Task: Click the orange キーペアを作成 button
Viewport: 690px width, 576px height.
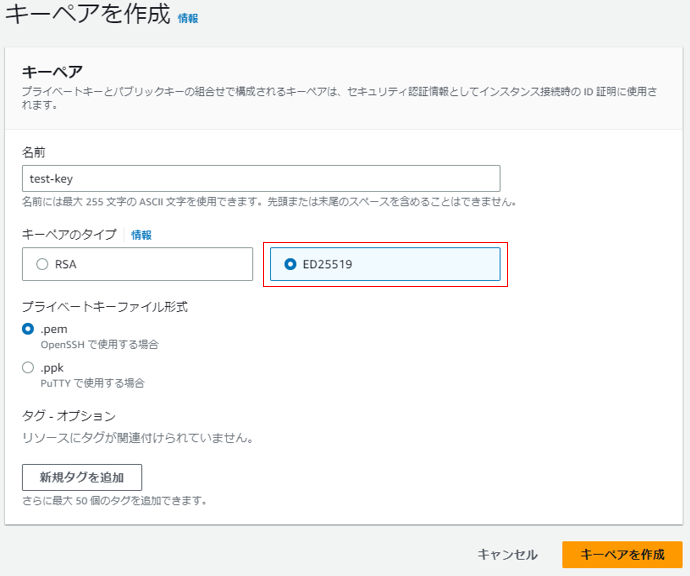Action: click(622, 554)
